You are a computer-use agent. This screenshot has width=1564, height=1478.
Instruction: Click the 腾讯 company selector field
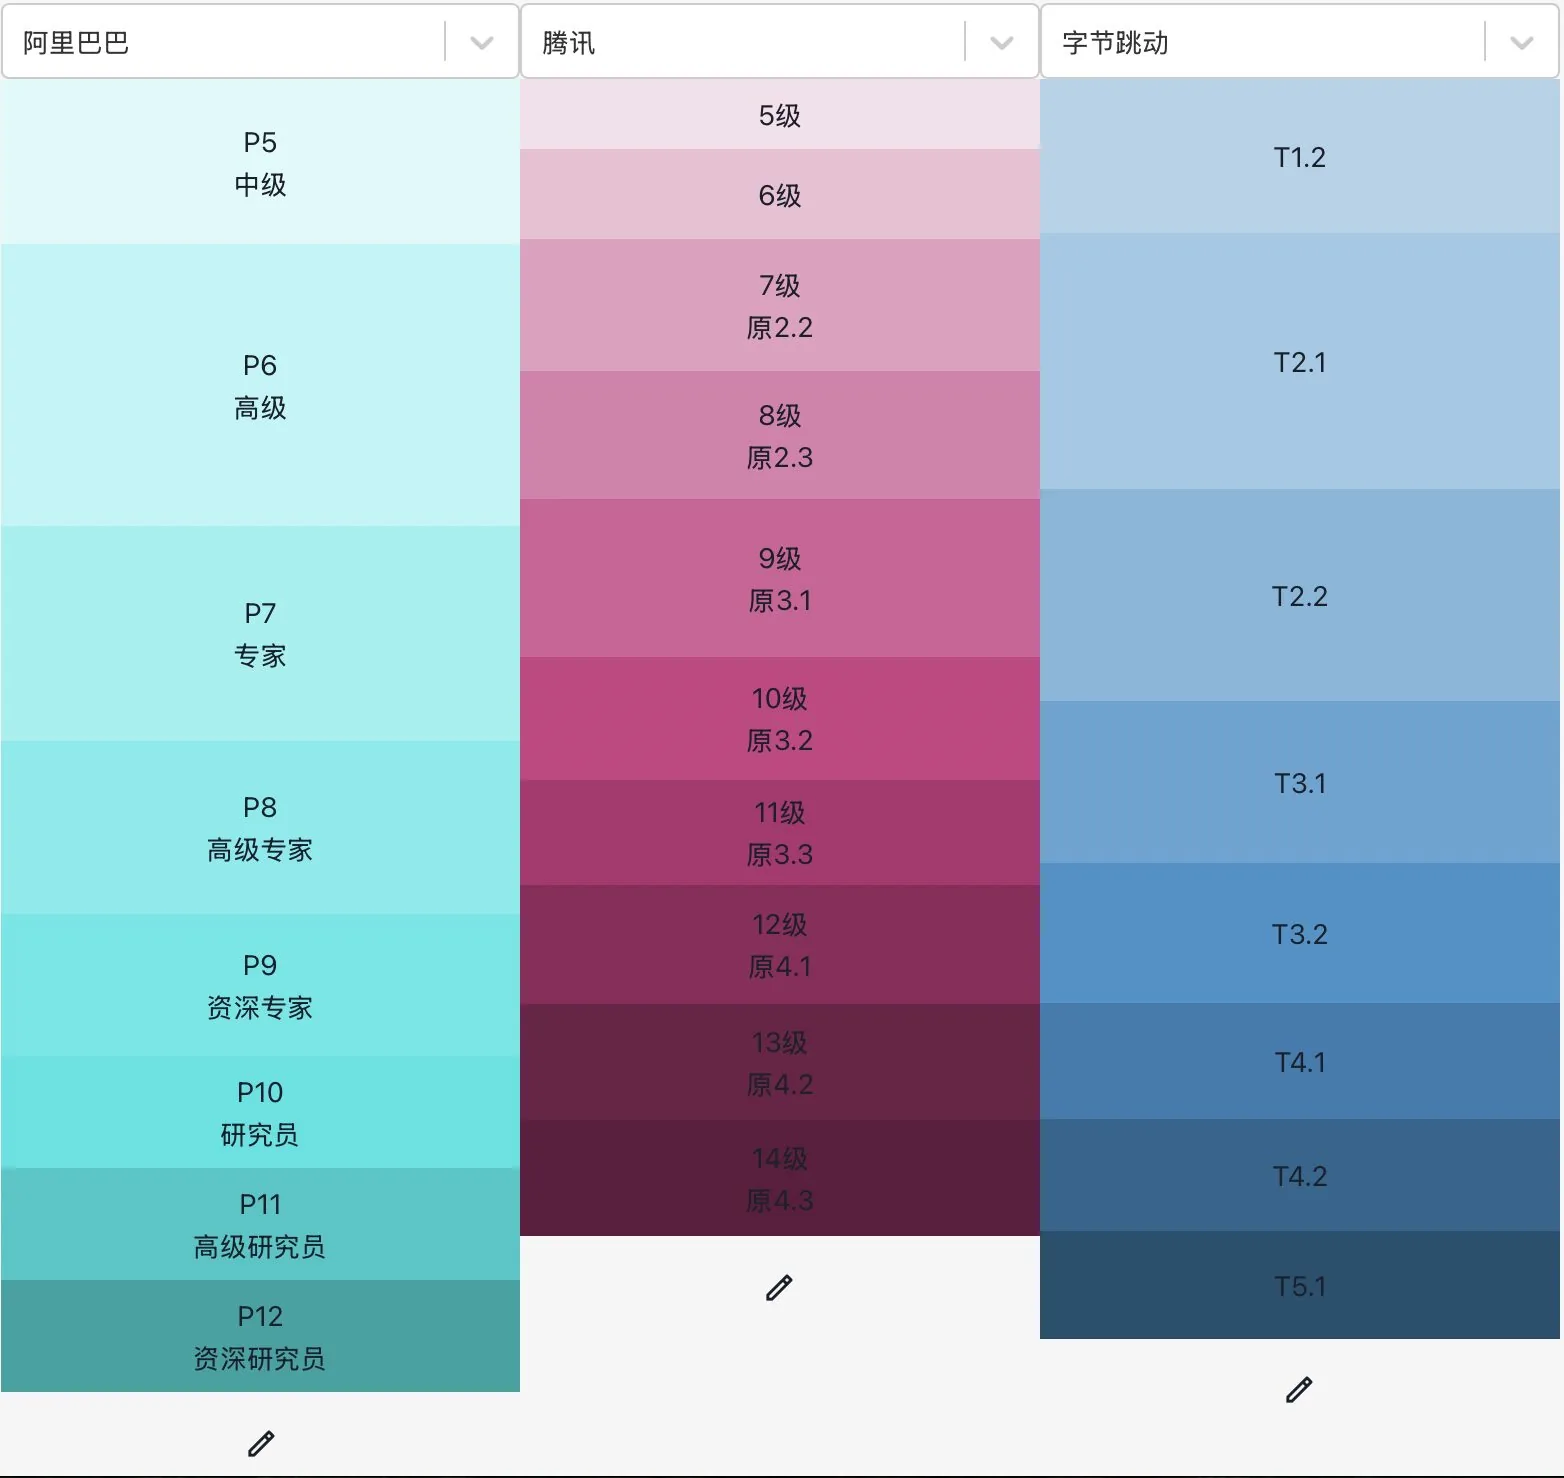780,42
